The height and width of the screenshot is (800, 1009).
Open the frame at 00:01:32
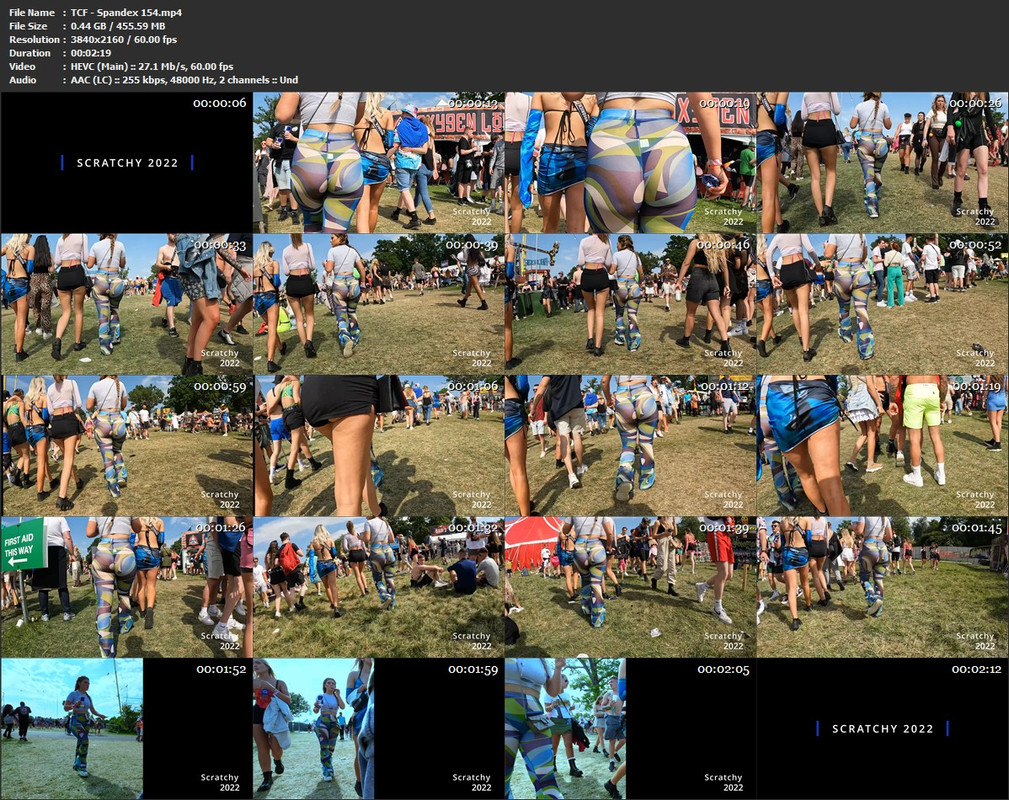pyautogui.click(x=378, y=587)
